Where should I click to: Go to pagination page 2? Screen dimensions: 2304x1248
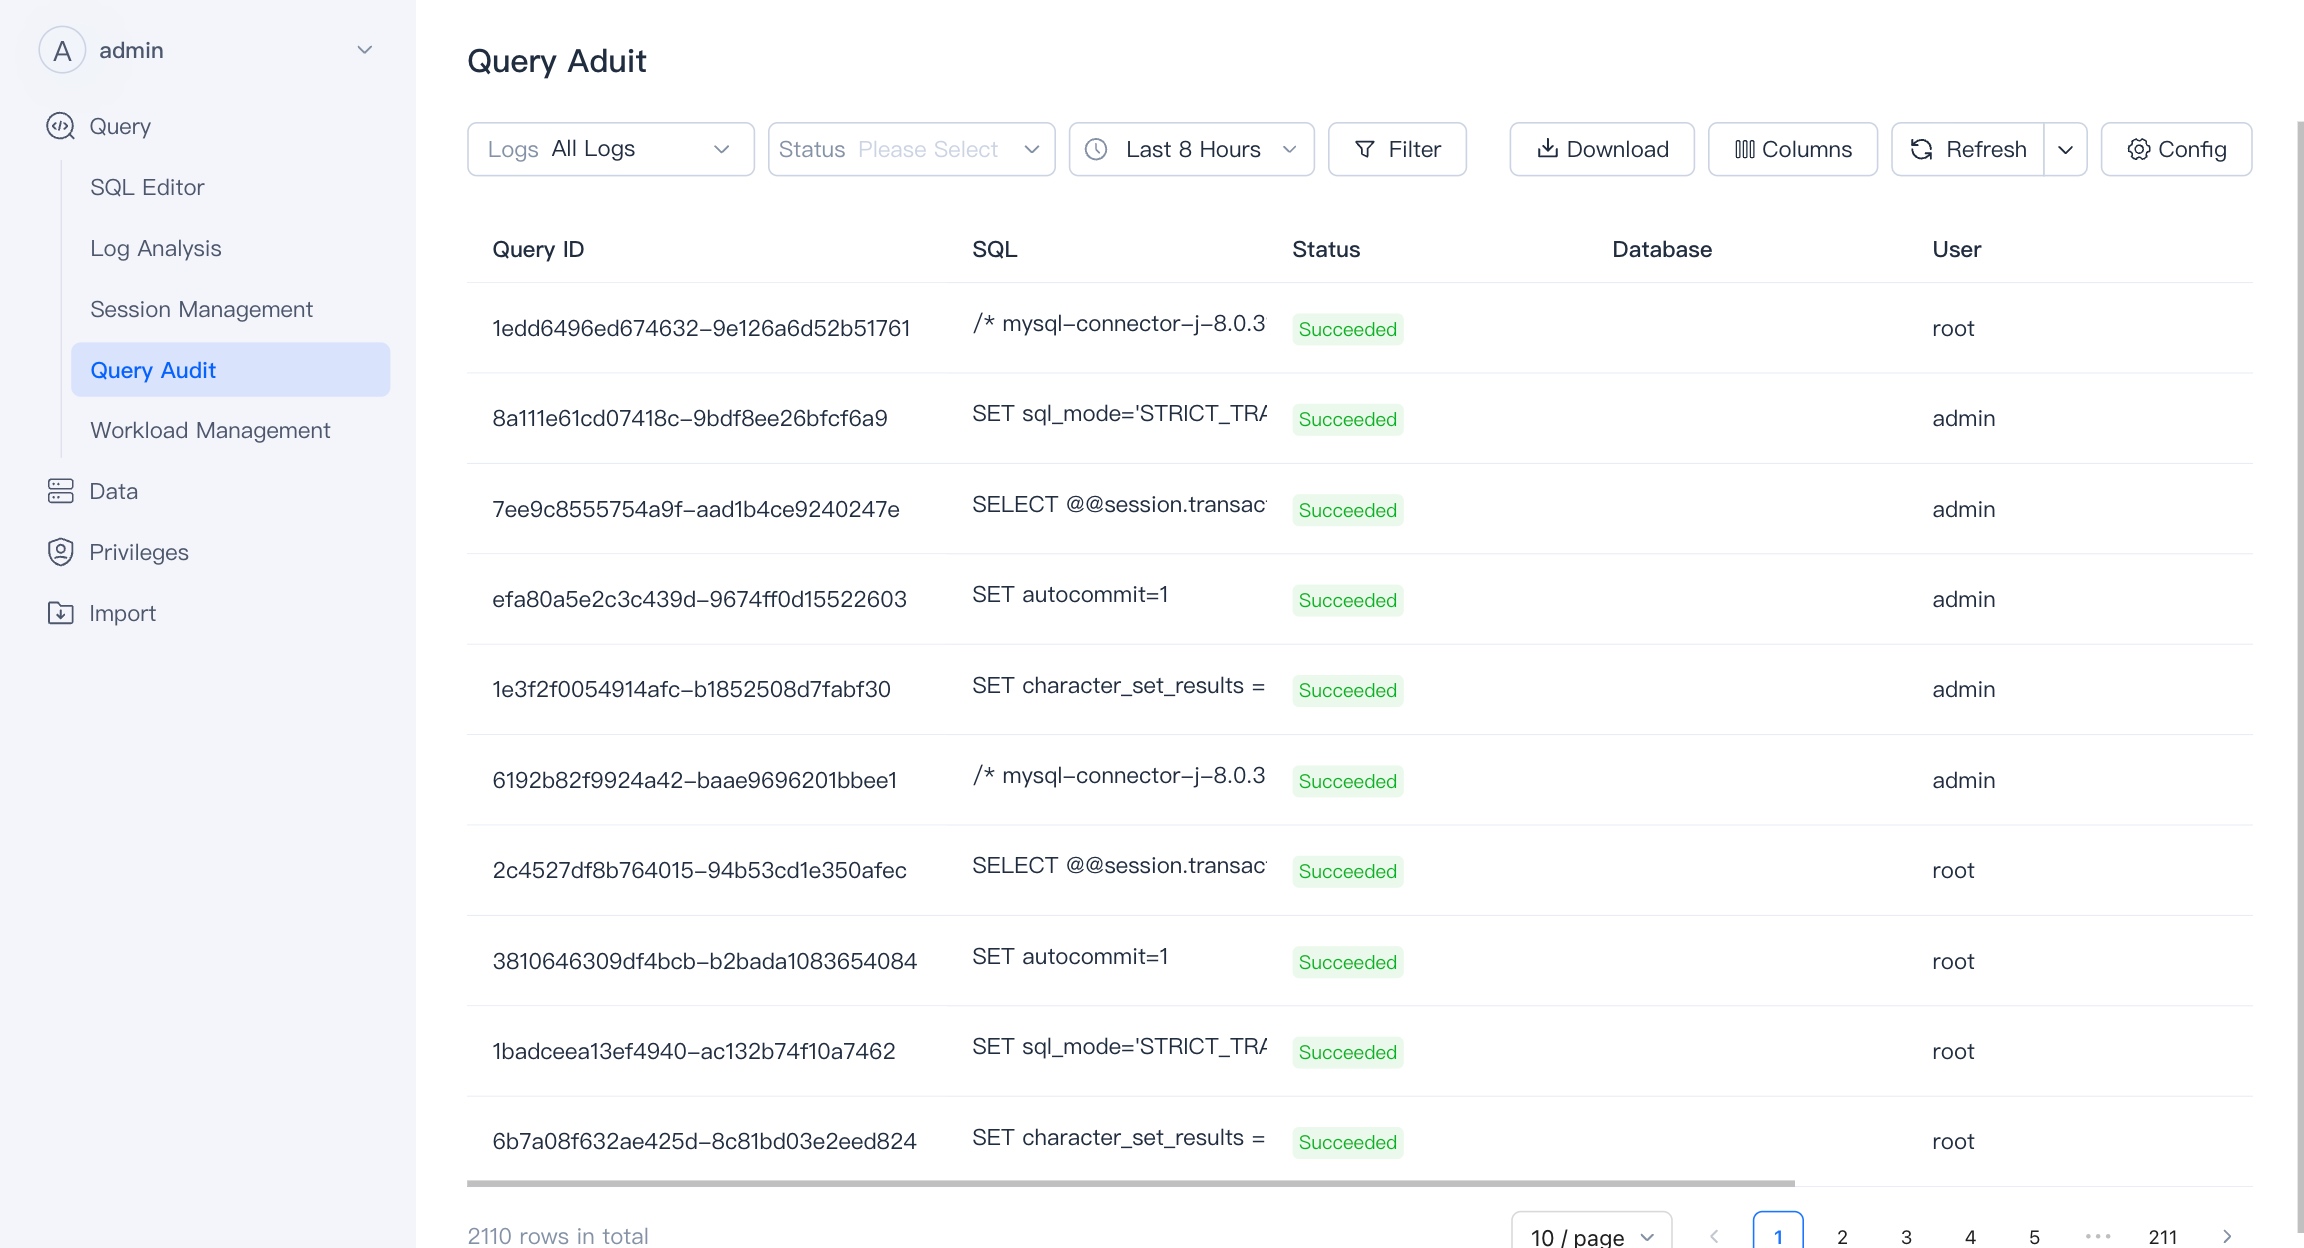point(1842,1236)
